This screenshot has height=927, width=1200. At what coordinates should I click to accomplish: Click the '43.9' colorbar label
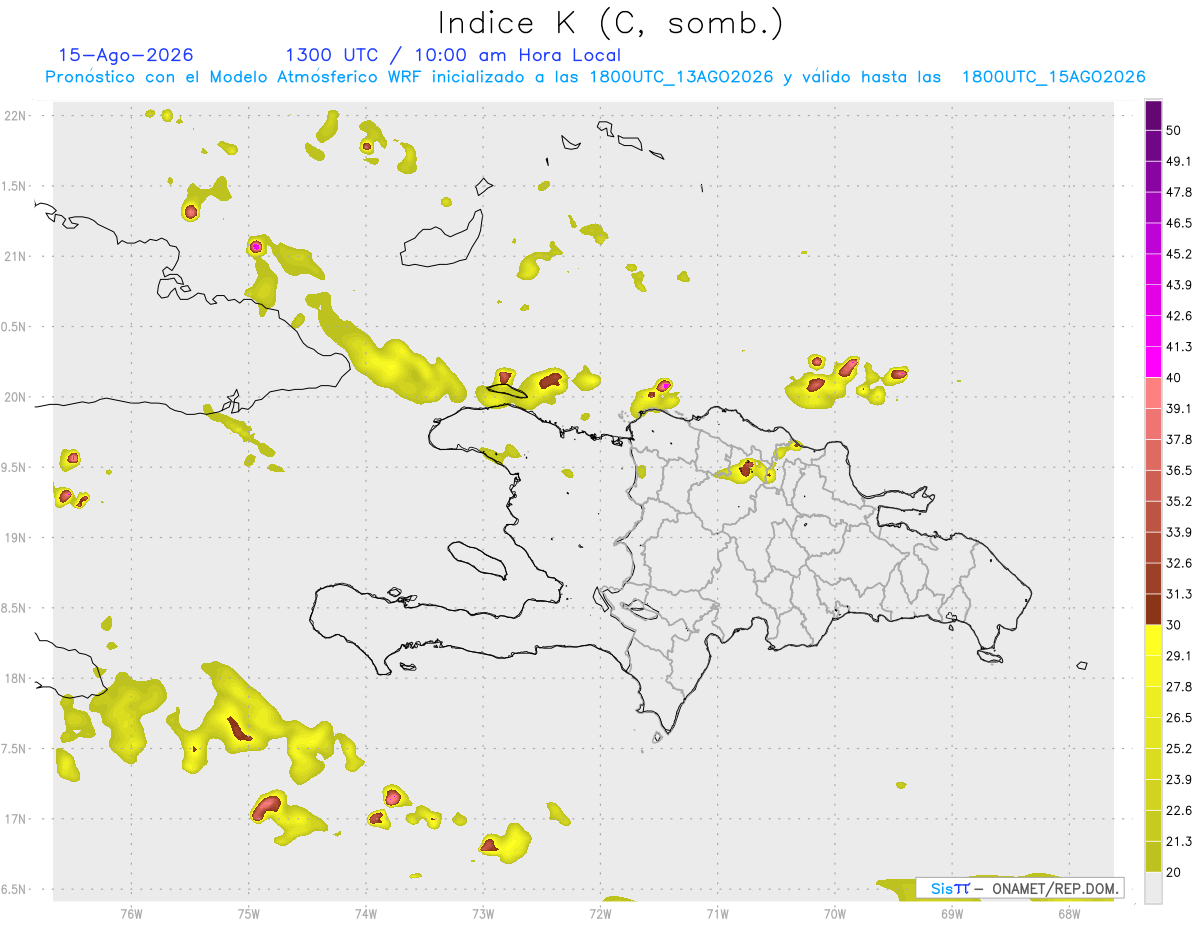click(1179, 285)
